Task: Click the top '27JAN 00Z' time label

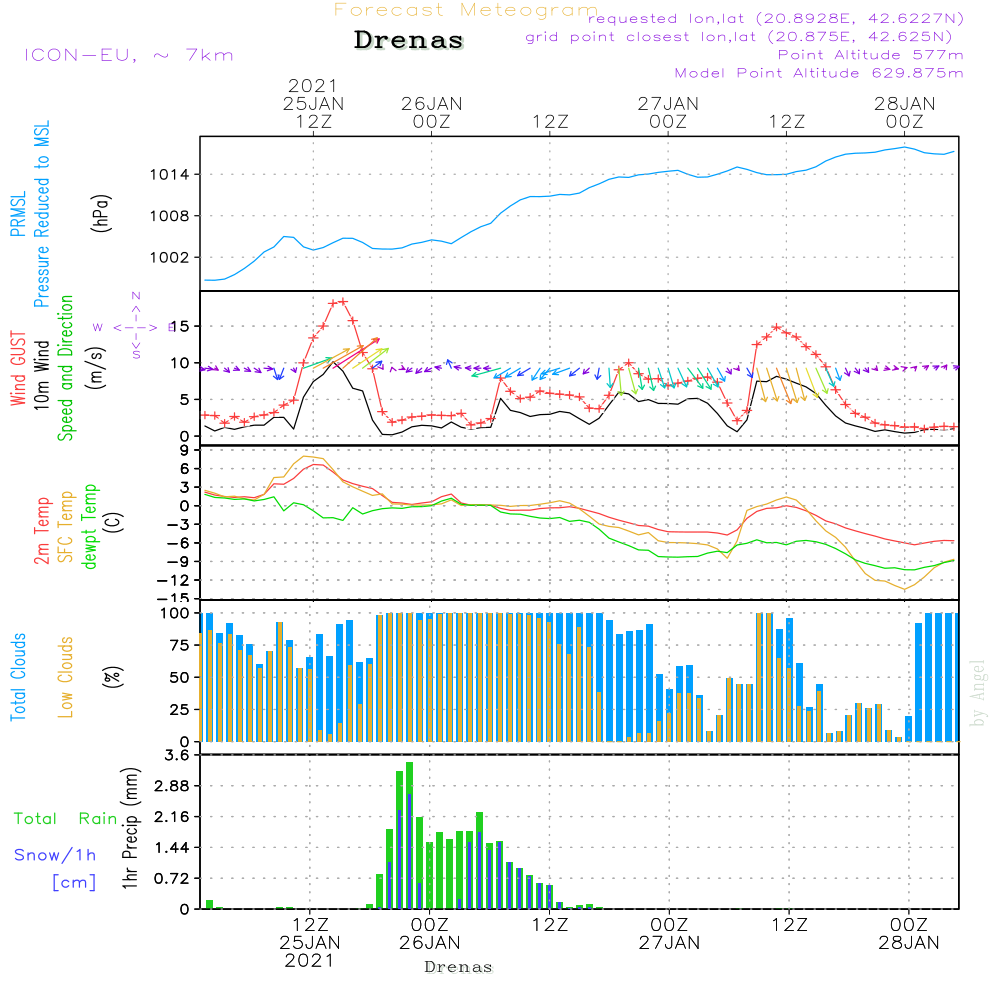Action: click(x=668, y=112)
